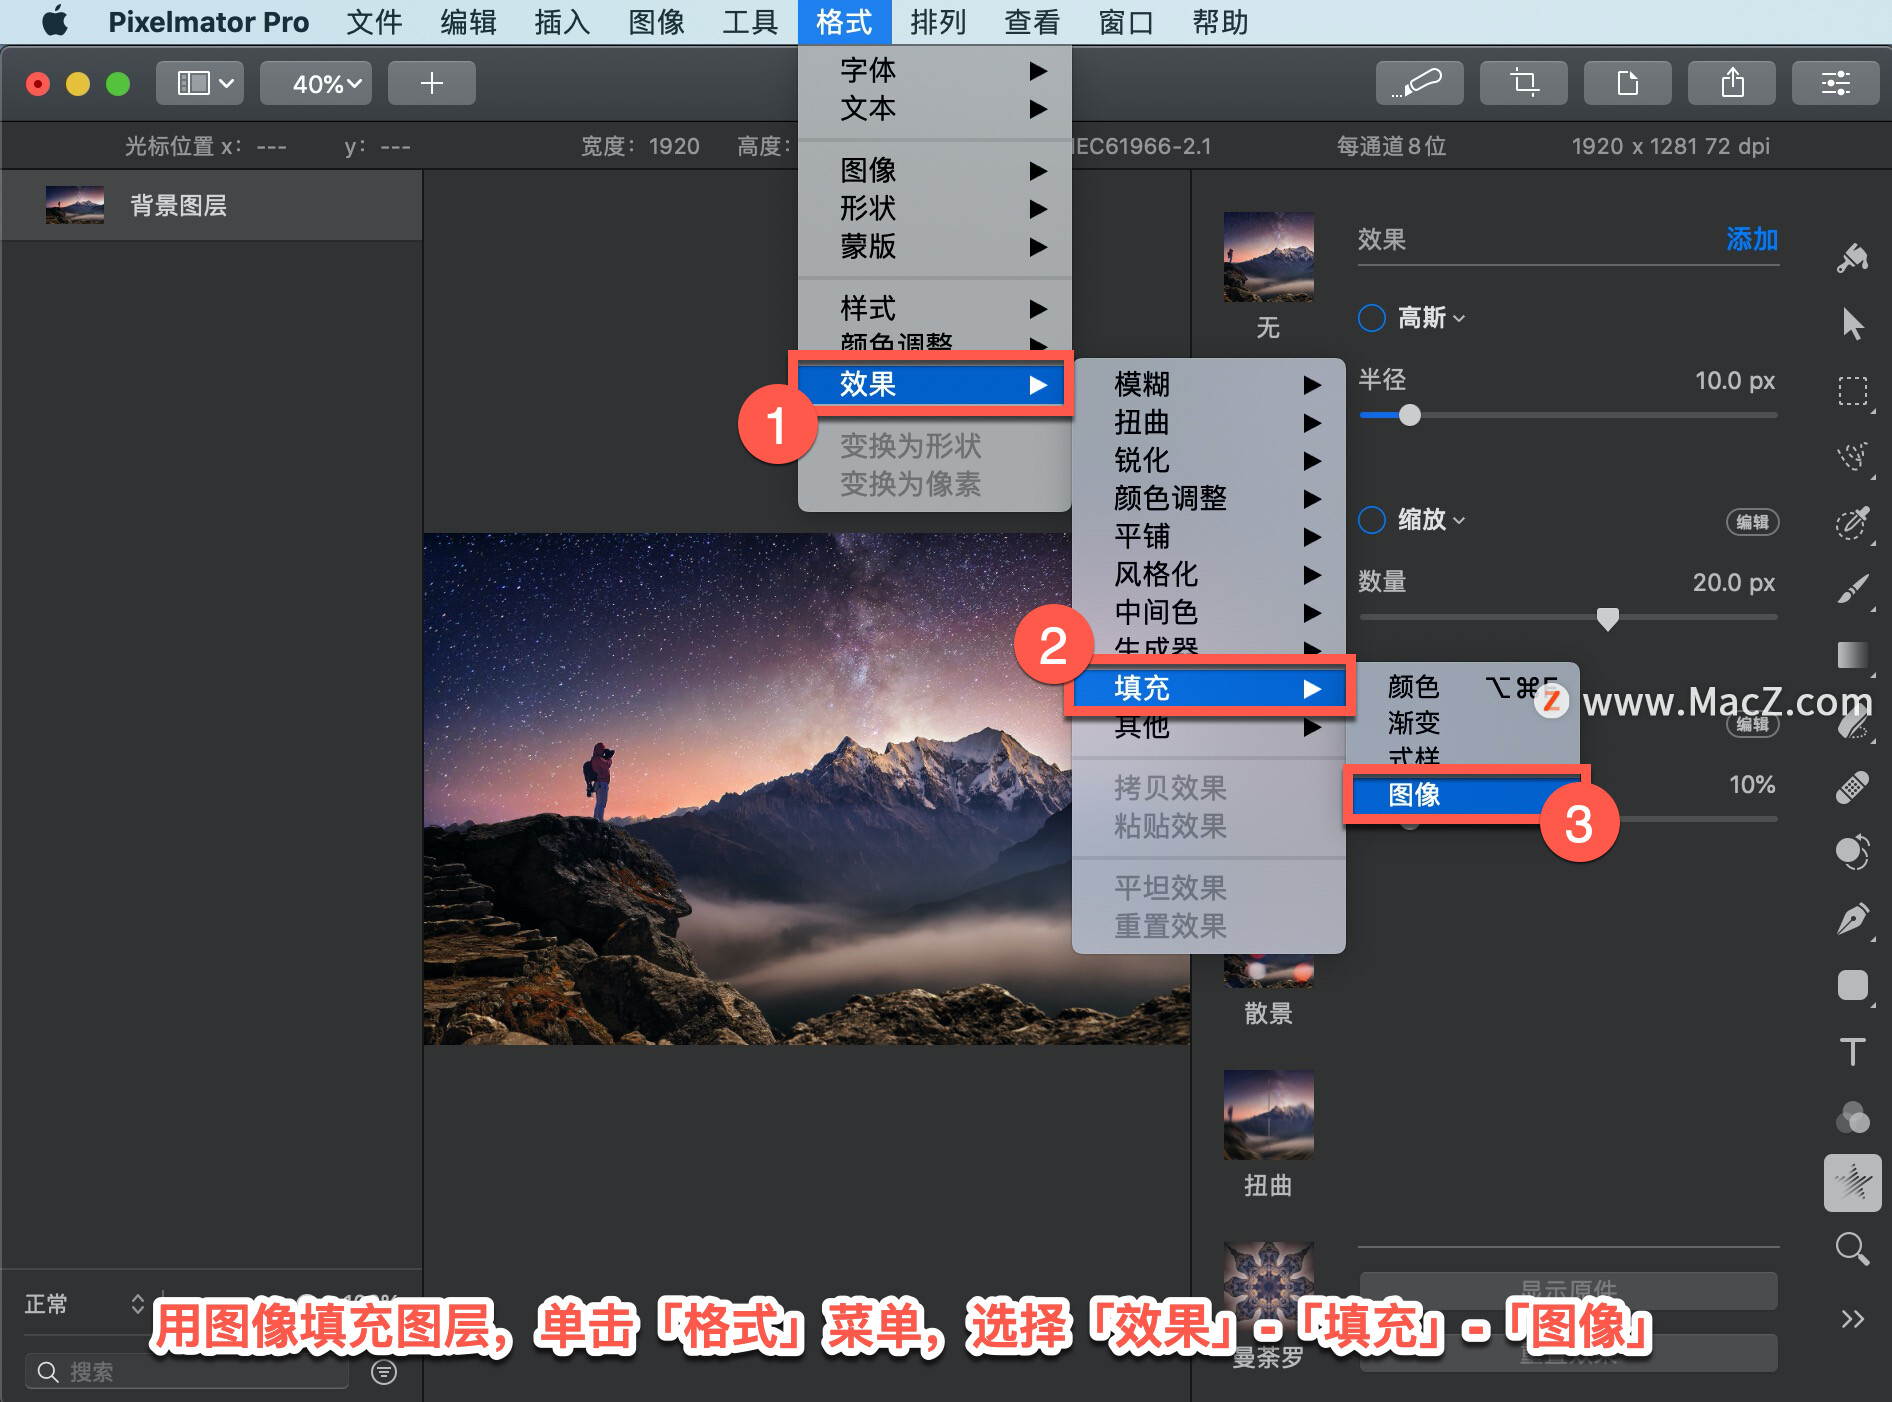The height and width of the screenshot is (1402, 1892).
Task: Click the blue 添加 effects link
Action: tap(1752, 239)
